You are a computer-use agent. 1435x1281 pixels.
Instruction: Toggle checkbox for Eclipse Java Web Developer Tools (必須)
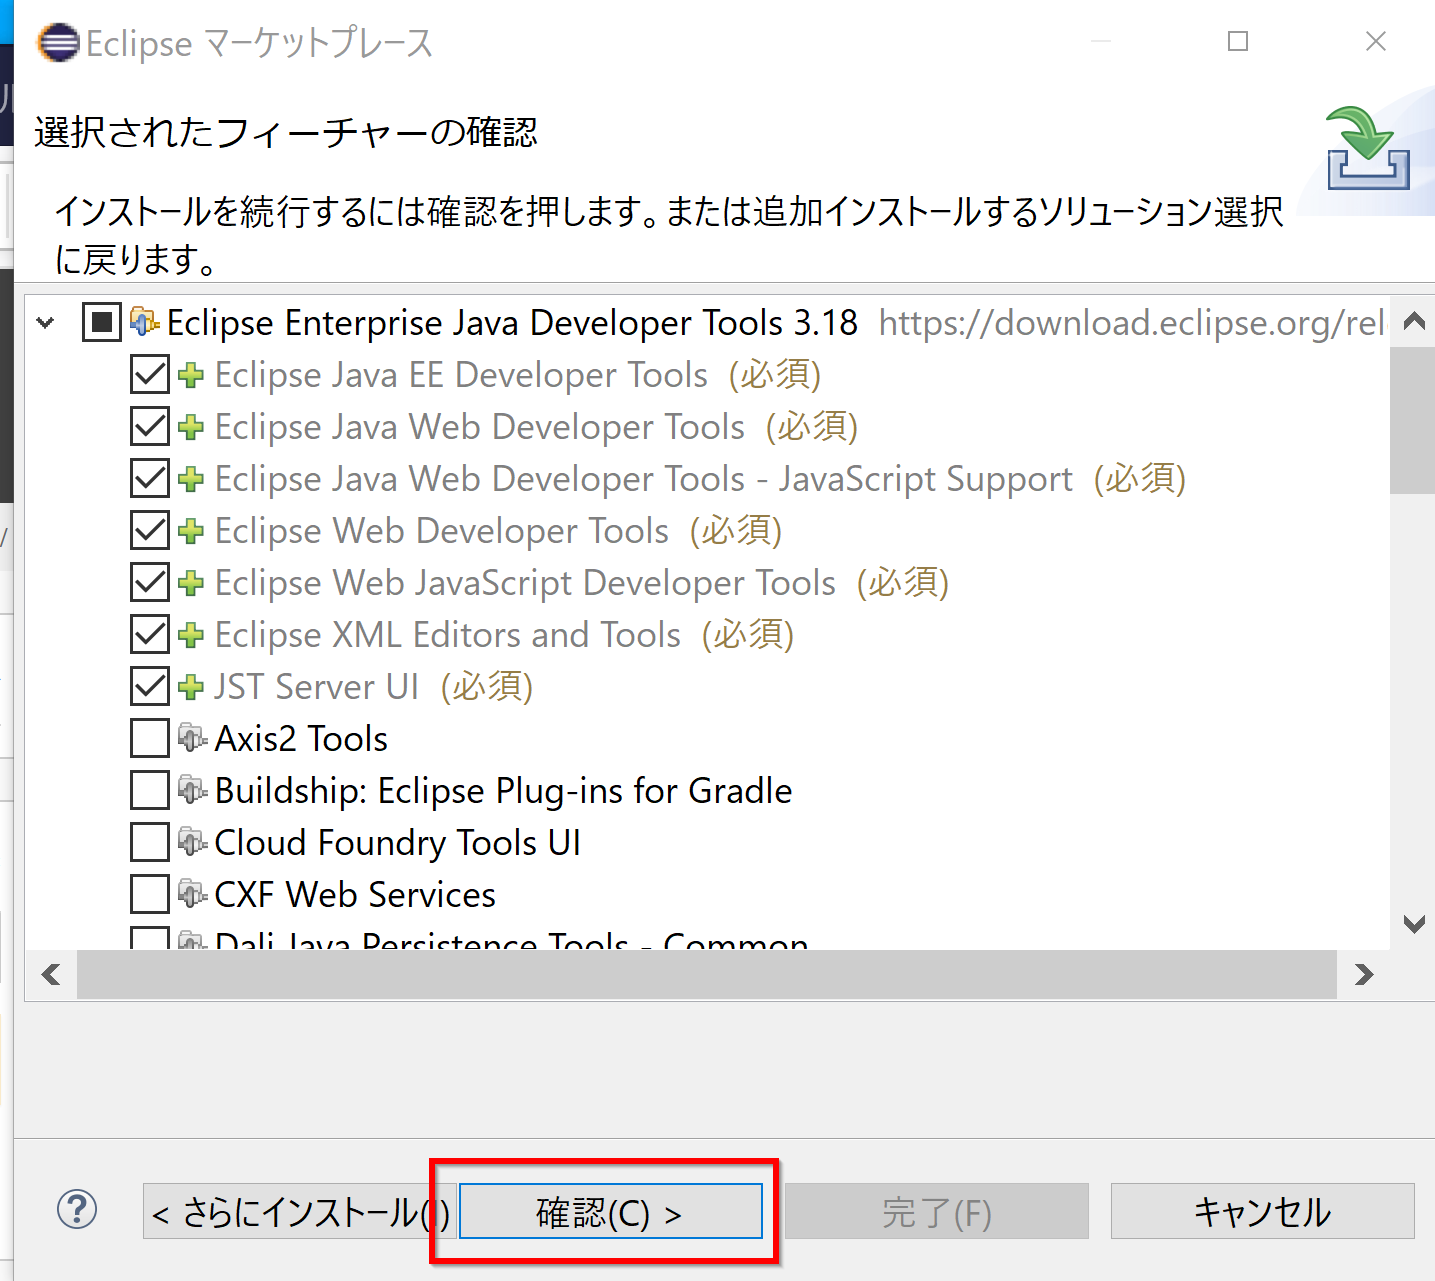150,427
